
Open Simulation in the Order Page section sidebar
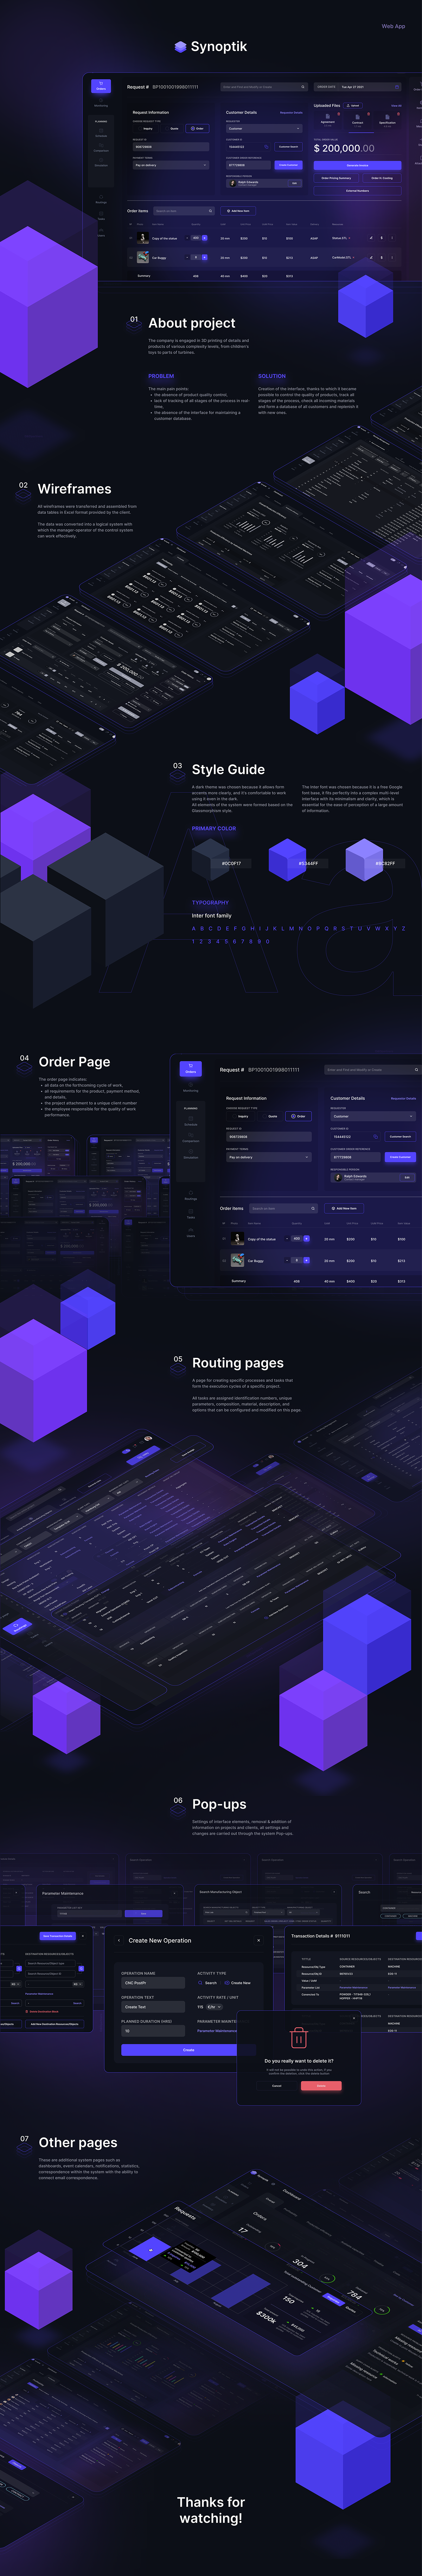tap(191, 1154)
